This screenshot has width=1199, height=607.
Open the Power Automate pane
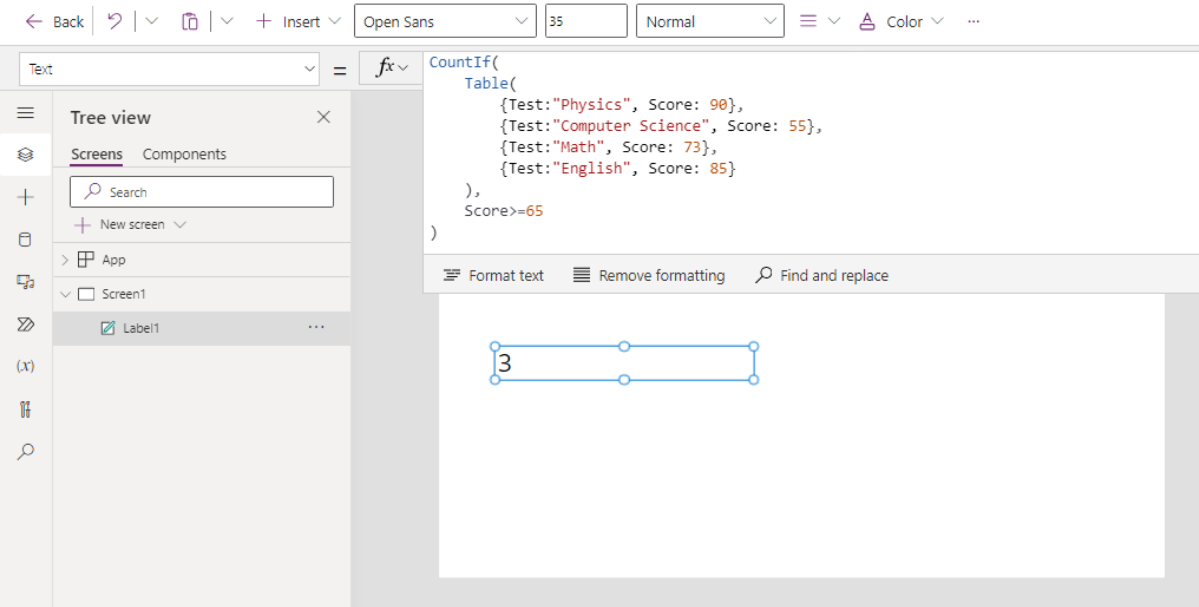pos(27,324)
